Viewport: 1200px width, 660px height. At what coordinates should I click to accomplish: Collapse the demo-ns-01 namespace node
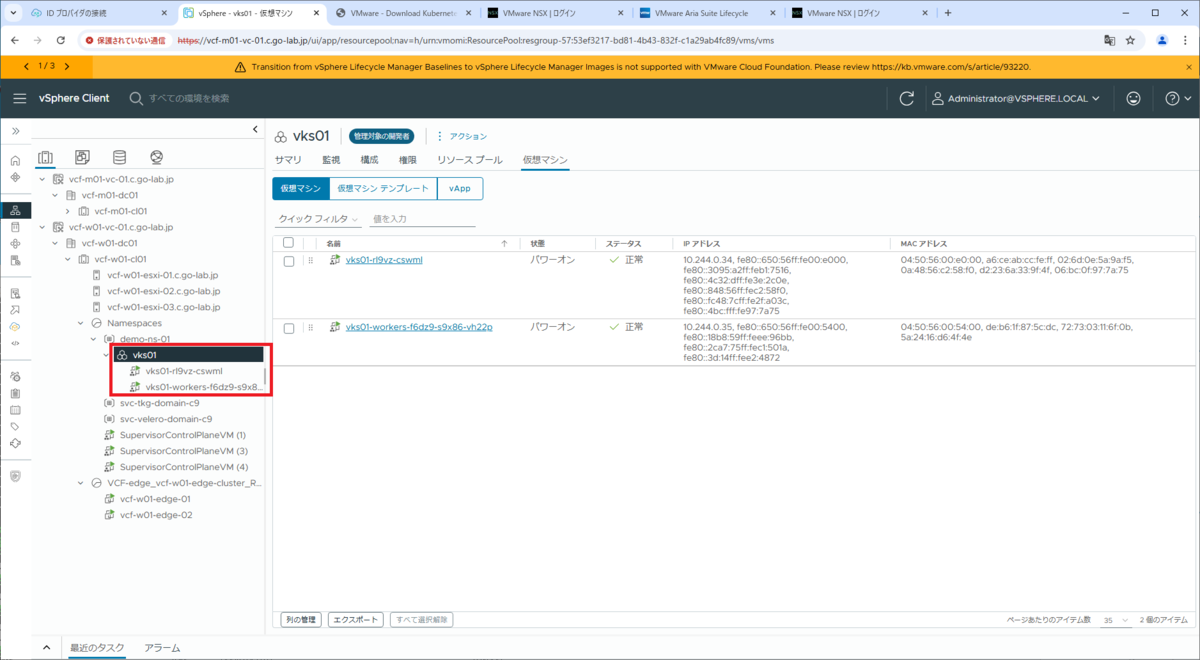(x=94, y=339)
